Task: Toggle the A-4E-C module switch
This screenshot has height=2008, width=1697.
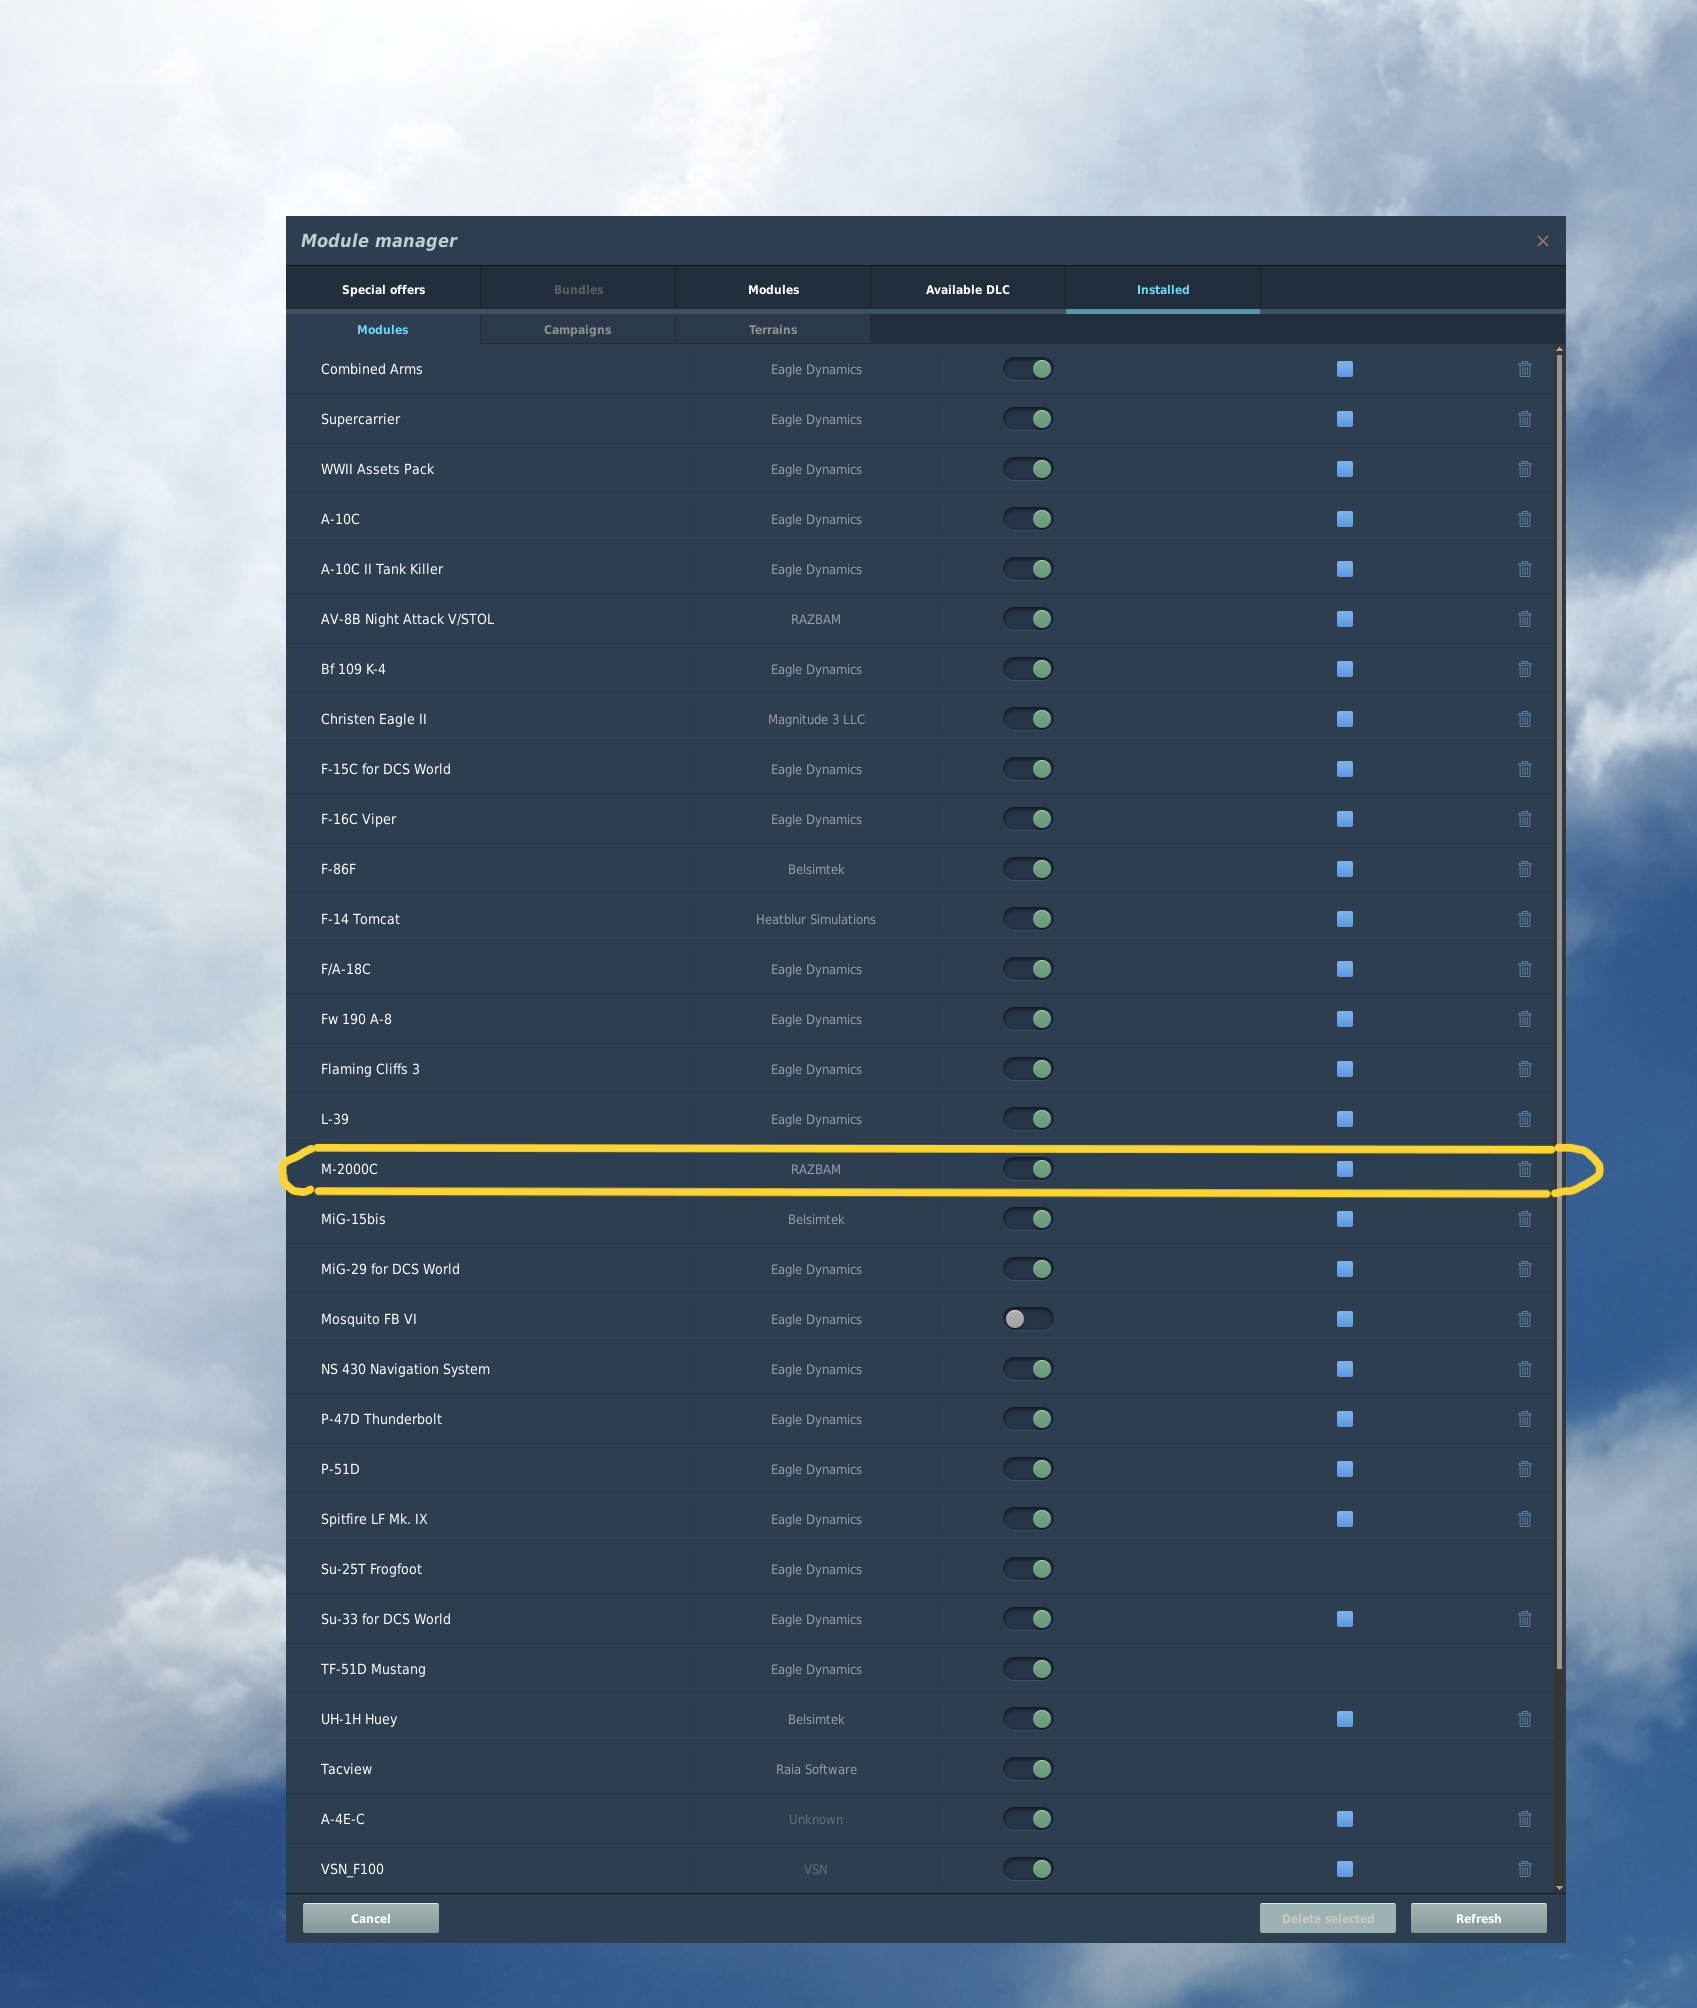Action: pos(1028,1819)
